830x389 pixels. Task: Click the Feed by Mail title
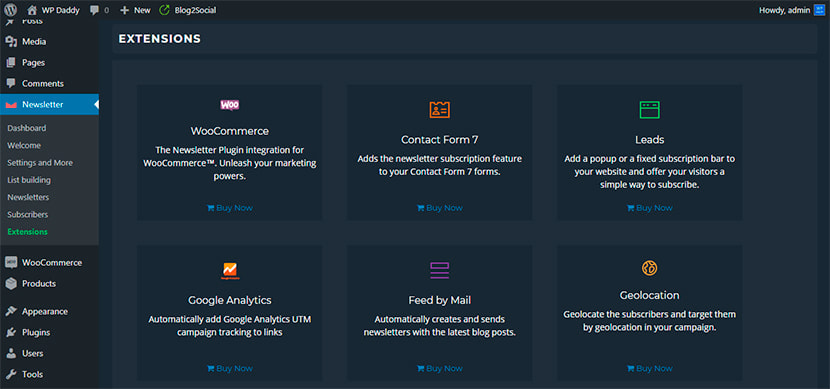click(439, 300)
